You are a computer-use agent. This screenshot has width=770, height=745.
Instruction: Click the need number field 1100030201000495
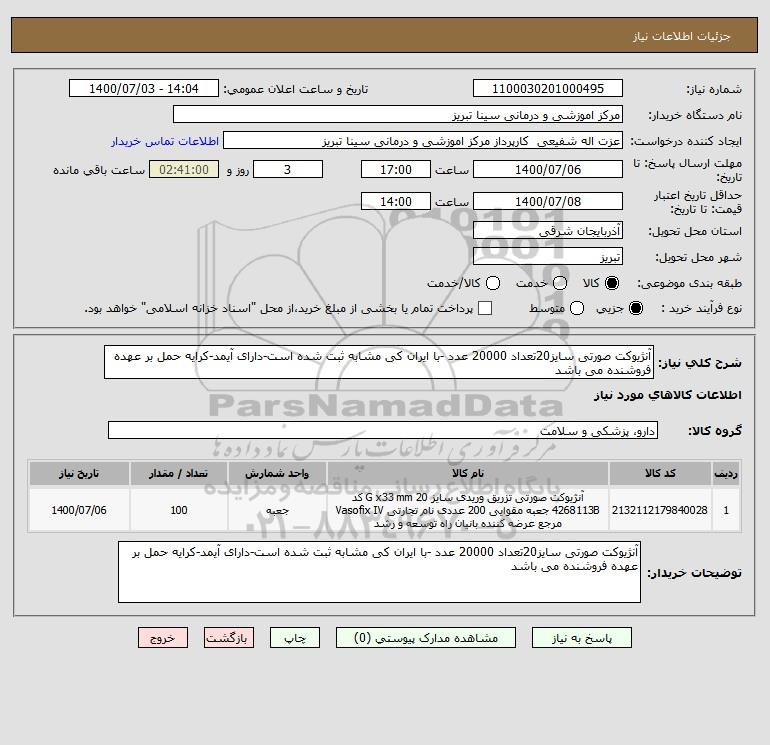click(548, 89)
